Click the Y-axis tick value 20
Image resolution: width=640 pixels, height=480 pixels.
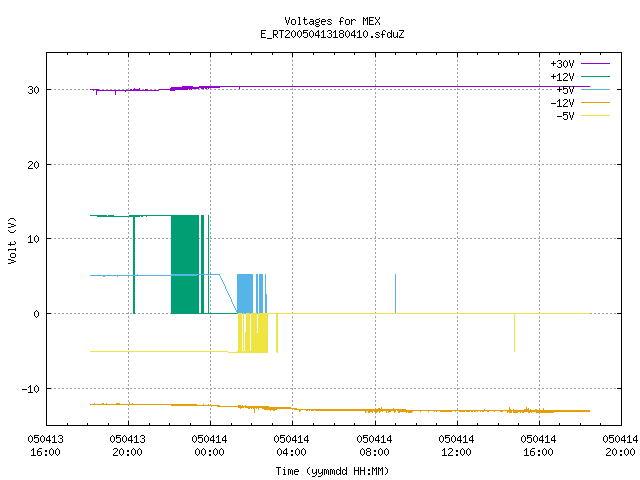[x=33, y=165]
